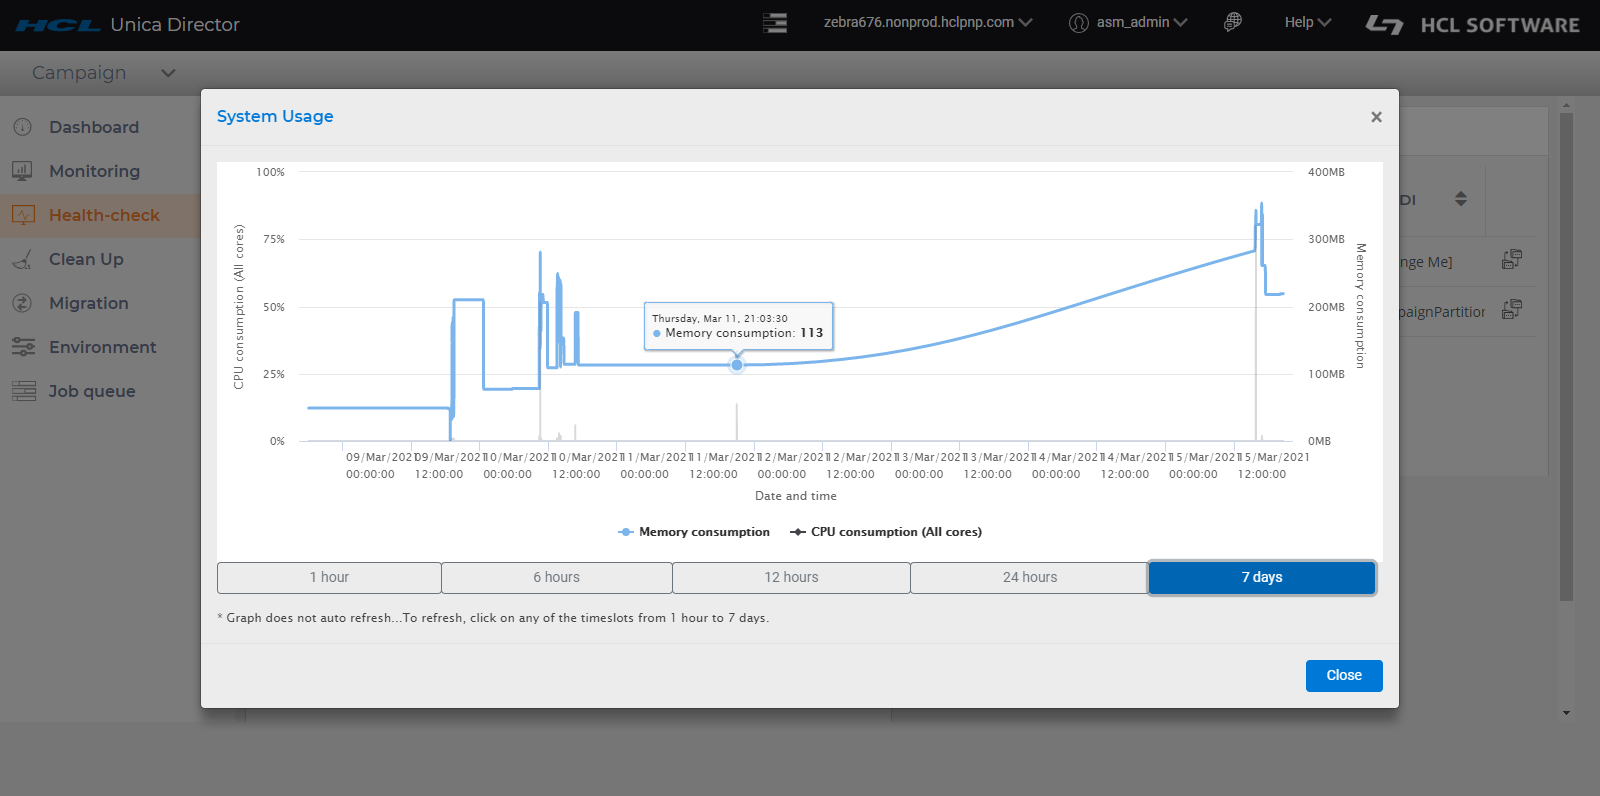Open the server list icon in header
1600x796 pixels.
click(x=775, y=23)
